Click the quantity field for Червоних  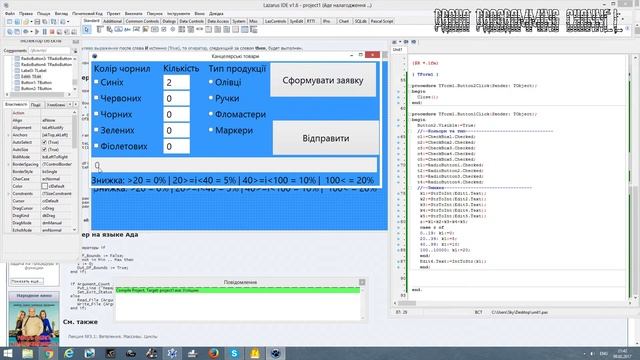[x=176, y=98]
